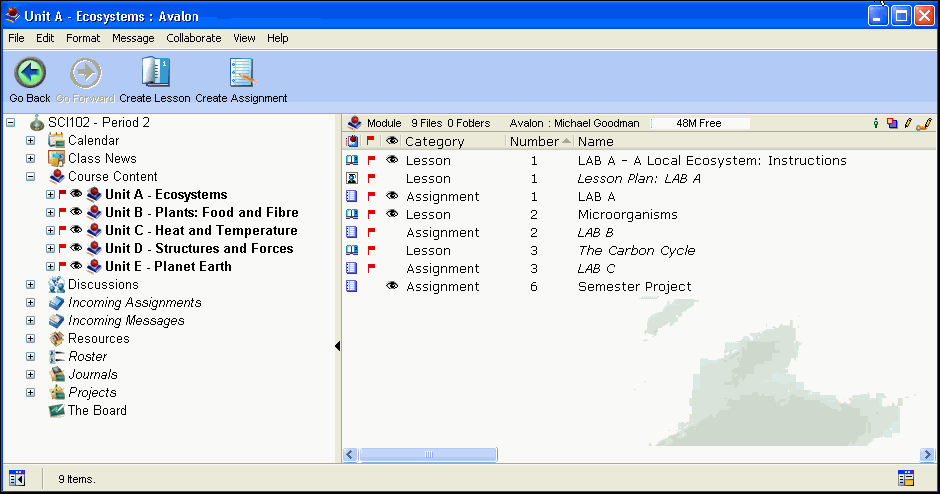Expand Unit C - Heat and Temperature
The image size is (940, 494).
click(50, 231)
